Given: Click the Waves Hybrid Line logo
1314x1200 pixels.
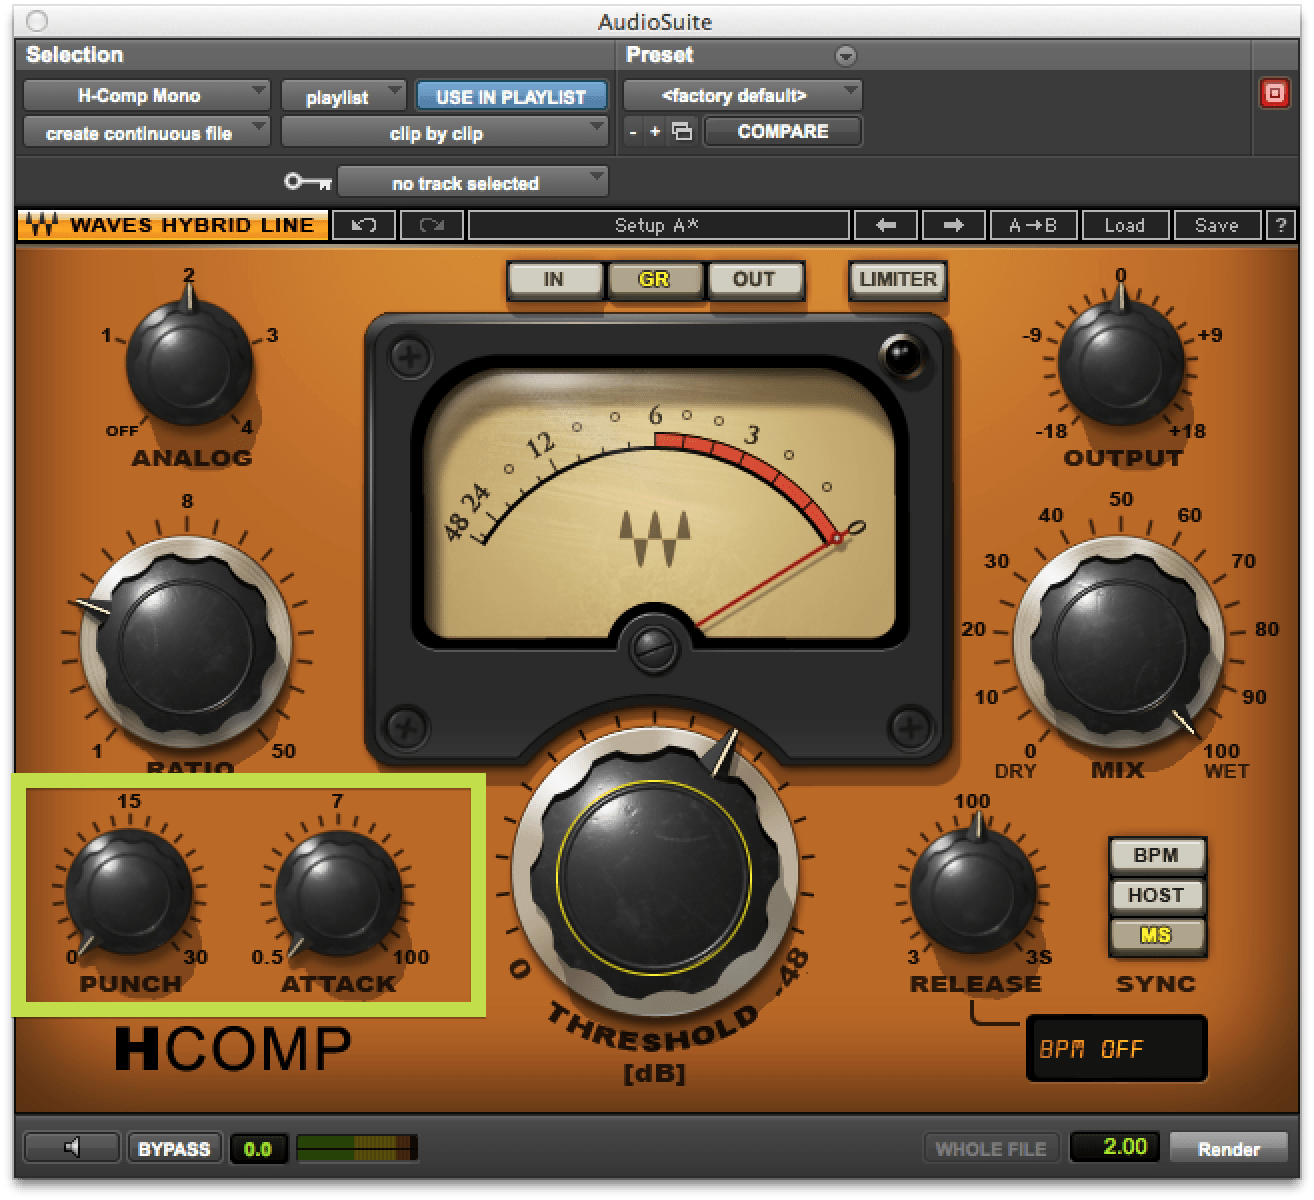Looking at the screenshot, I should (172, 225).
